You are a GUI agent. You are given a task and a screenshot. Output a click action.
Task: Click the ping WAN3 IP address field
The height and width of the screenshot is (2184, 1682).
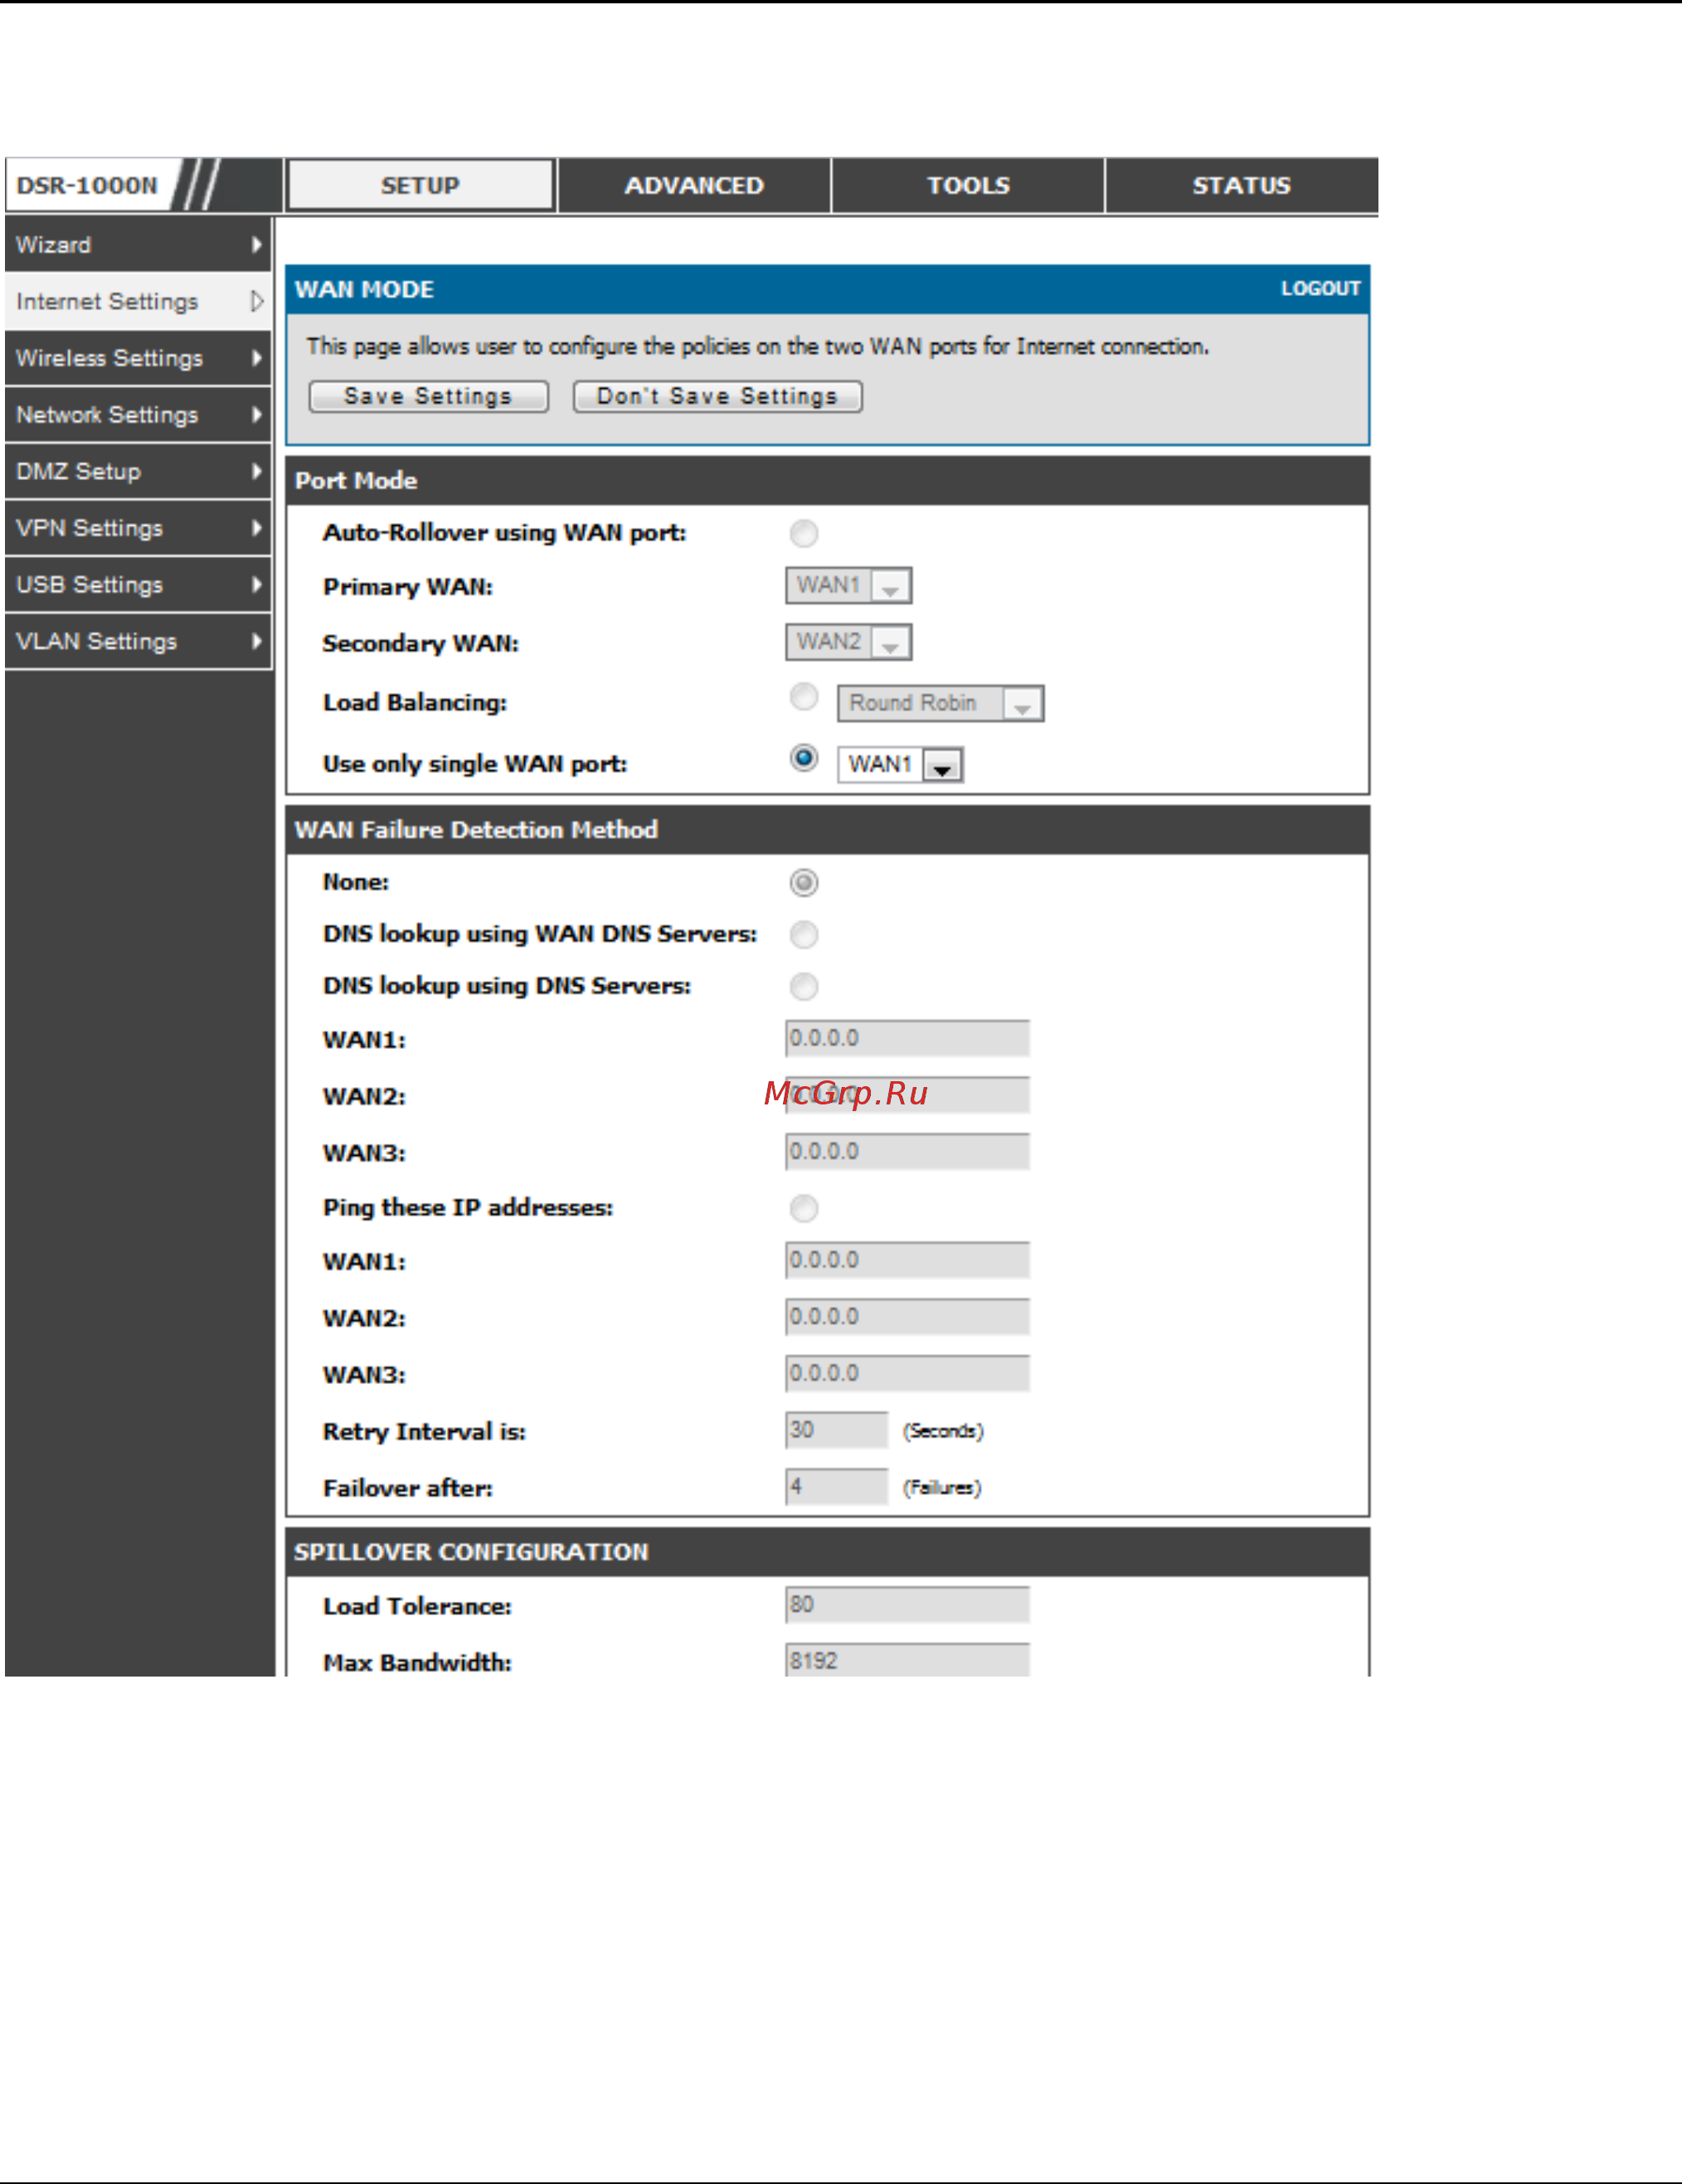[x=907, y=1374]
